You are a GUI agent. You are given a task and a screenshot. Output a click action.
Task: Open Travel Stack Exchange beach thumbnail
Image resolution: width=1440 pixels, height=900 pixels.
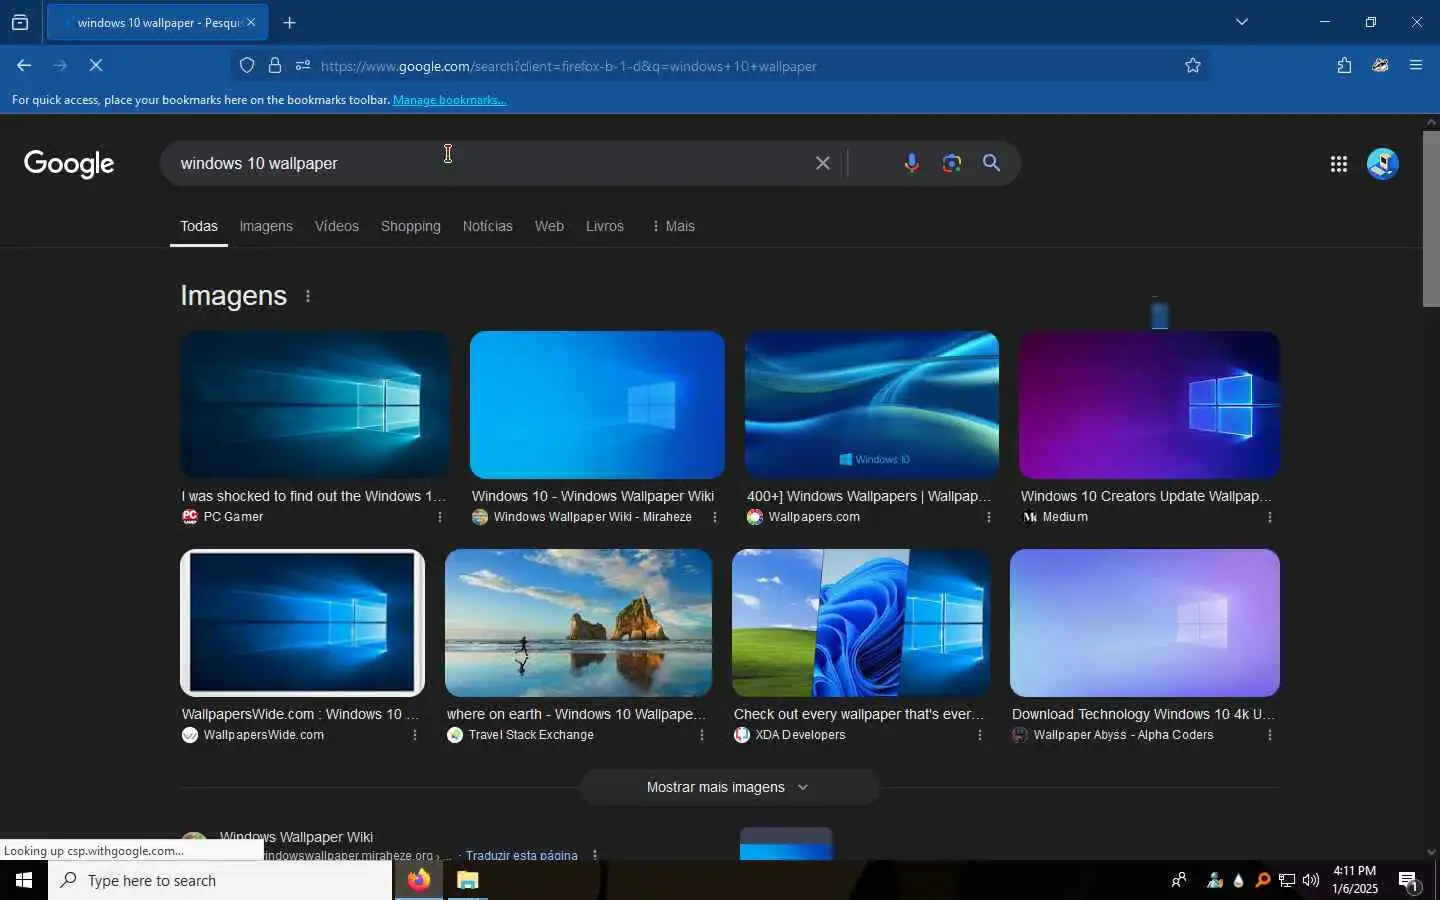click(578, 623)
